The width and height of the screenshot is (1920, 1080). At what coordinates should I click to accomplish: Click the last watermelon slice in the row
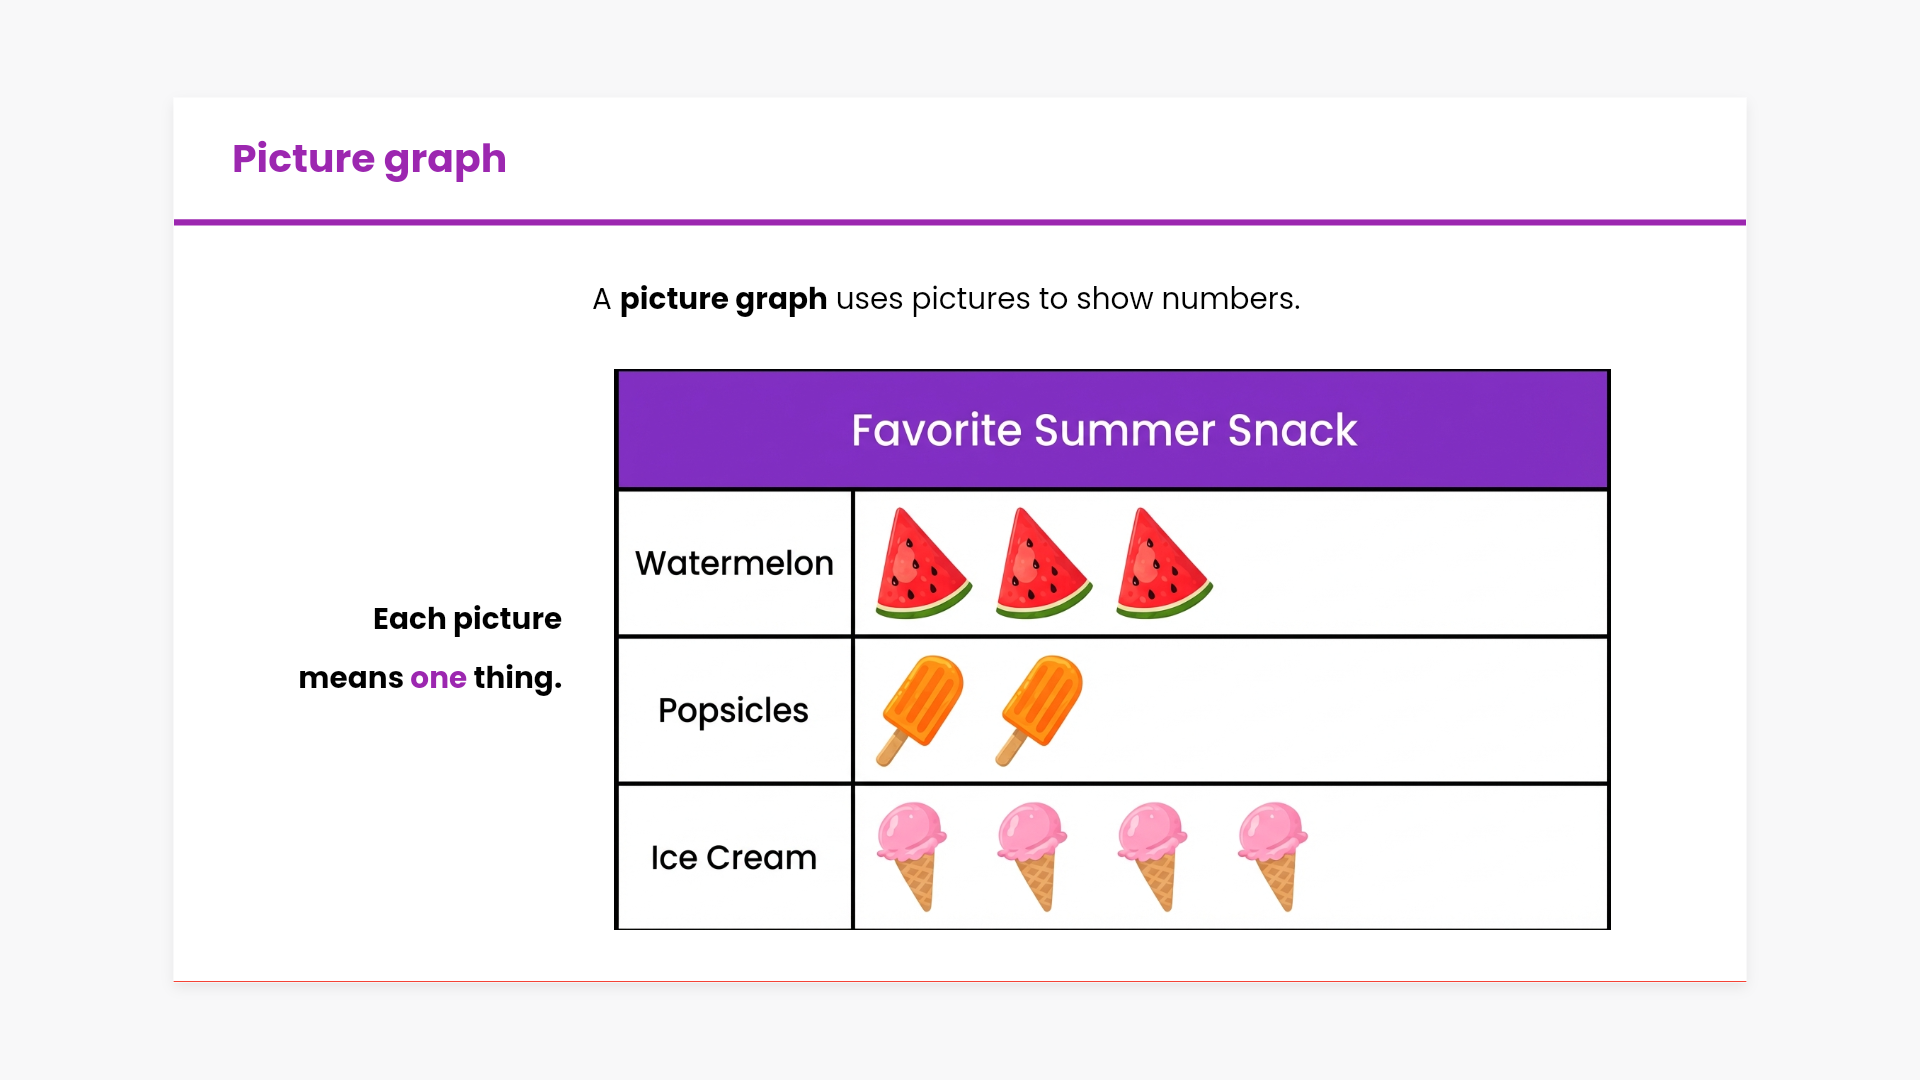(1161, 566)
